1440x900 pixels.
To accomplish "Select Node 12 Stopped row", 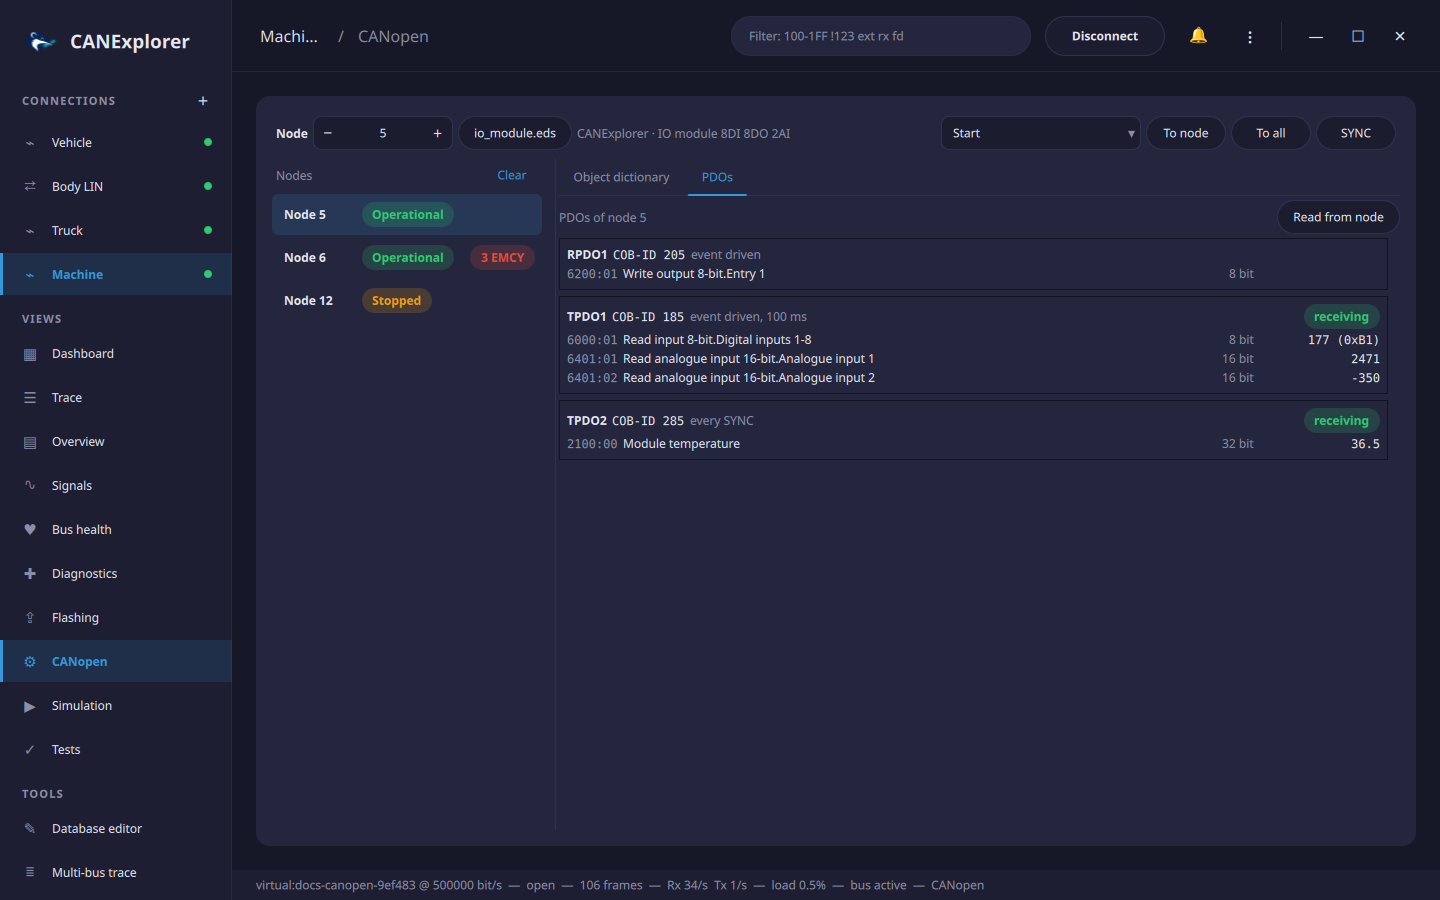I will click(x=407, y=301).
